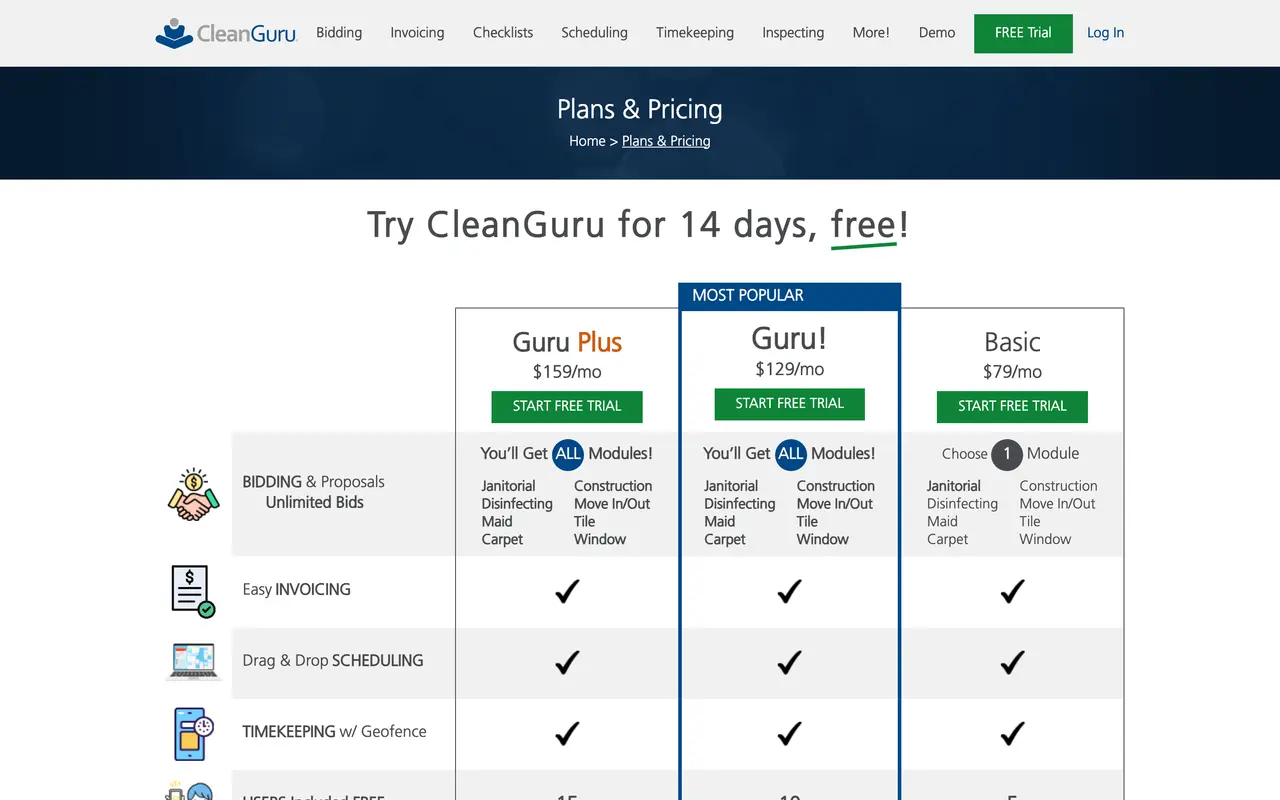Click the Log In link
The image size is (1280, 800).
(1105, 33)
